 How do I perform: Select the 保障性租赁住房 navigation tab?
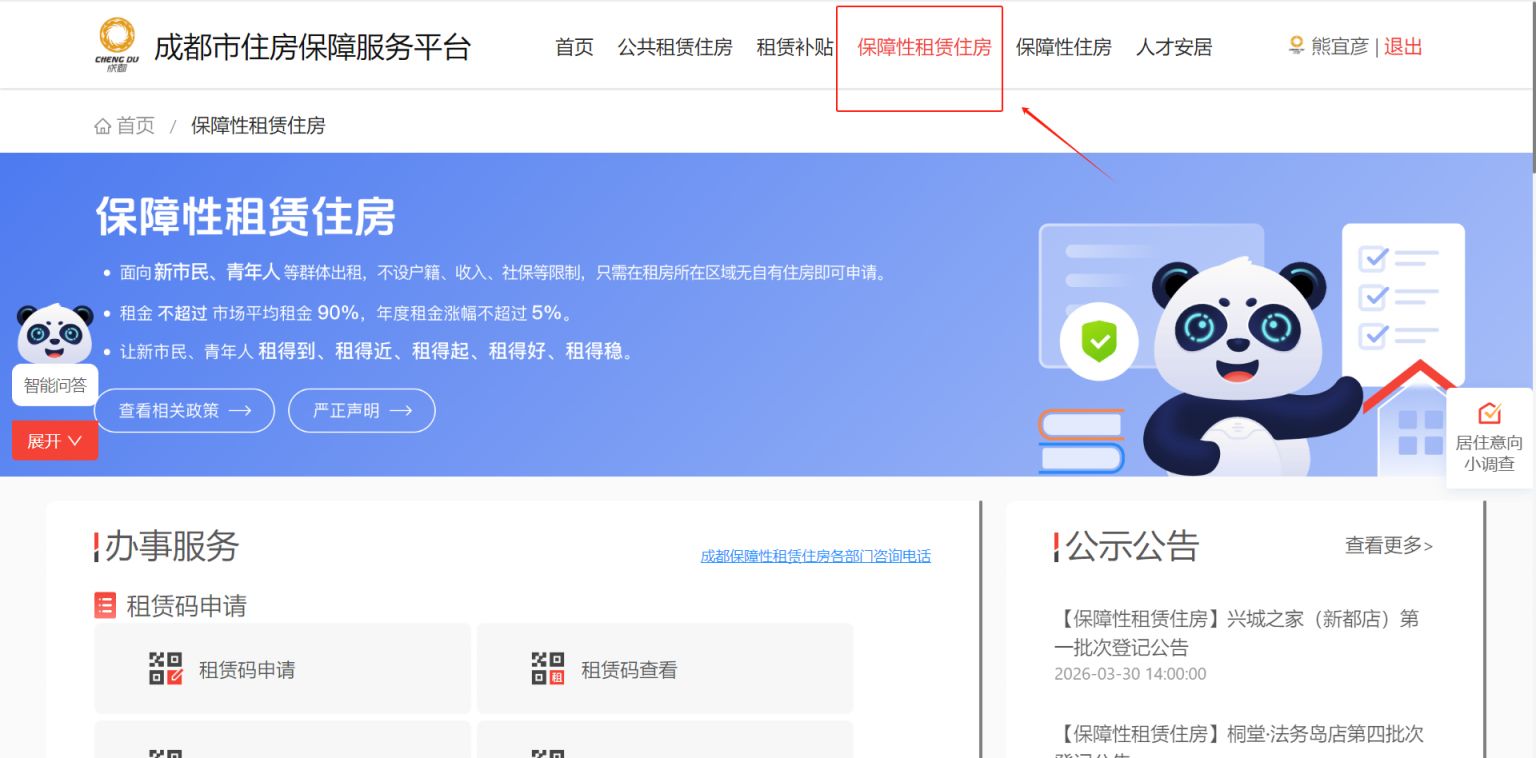[924, 47]
